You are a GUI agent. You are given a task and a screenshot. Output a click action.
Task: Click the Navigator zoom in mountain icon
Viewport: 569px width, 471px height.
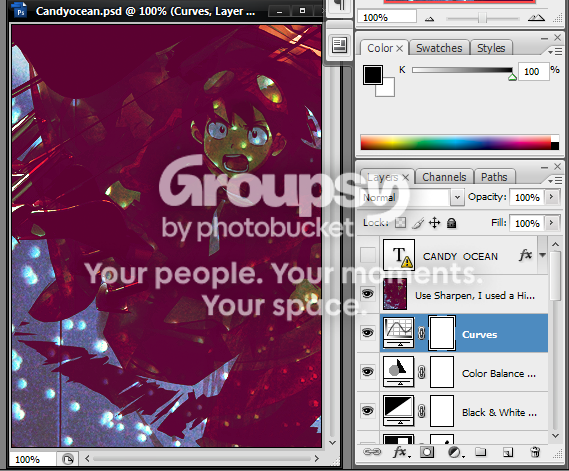click(x=536, y=17)
